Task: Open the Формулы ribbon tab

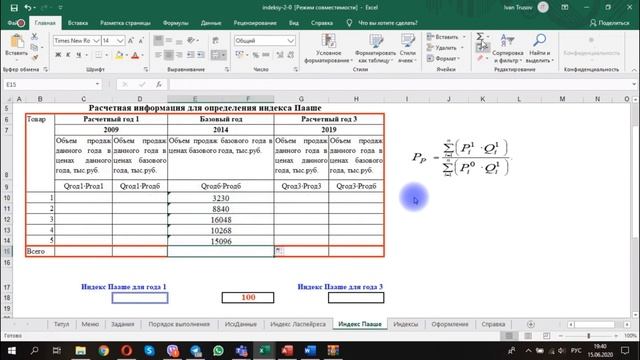Action: tap(176, 23)
